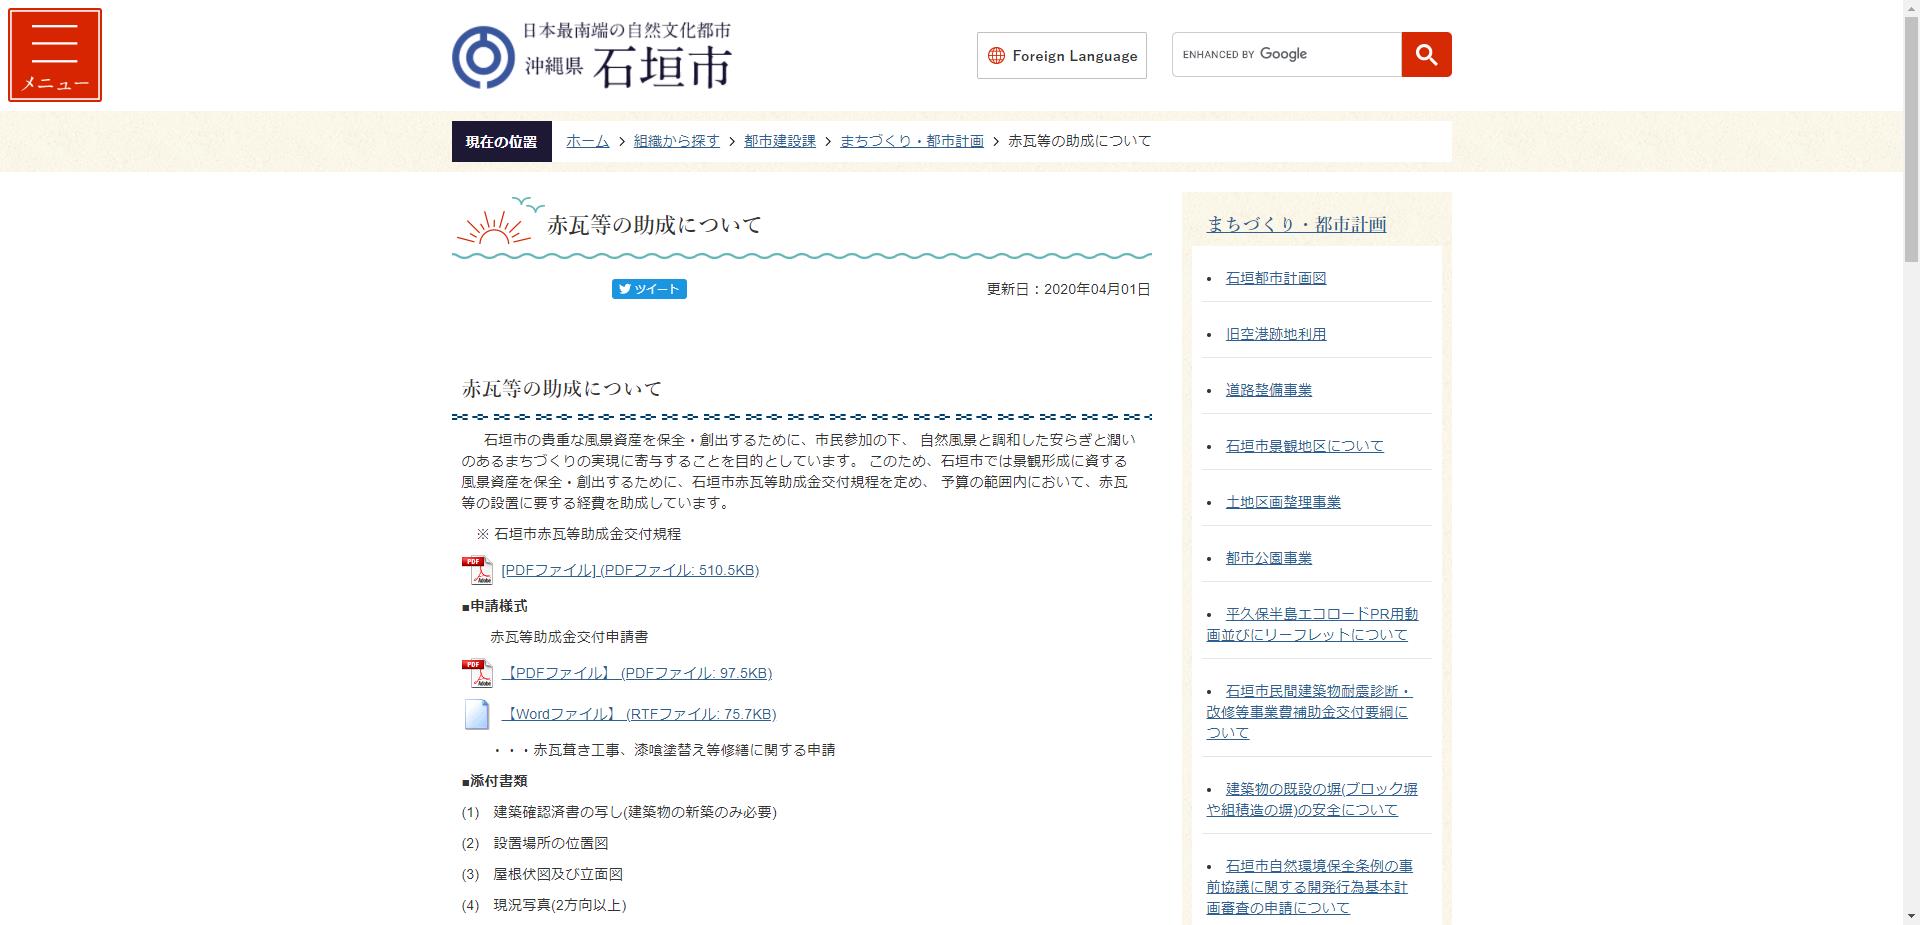Navigate to 都市建設課 via breadcrumb
Viewport: 1920px width, 925px height.
pos(779,141)
